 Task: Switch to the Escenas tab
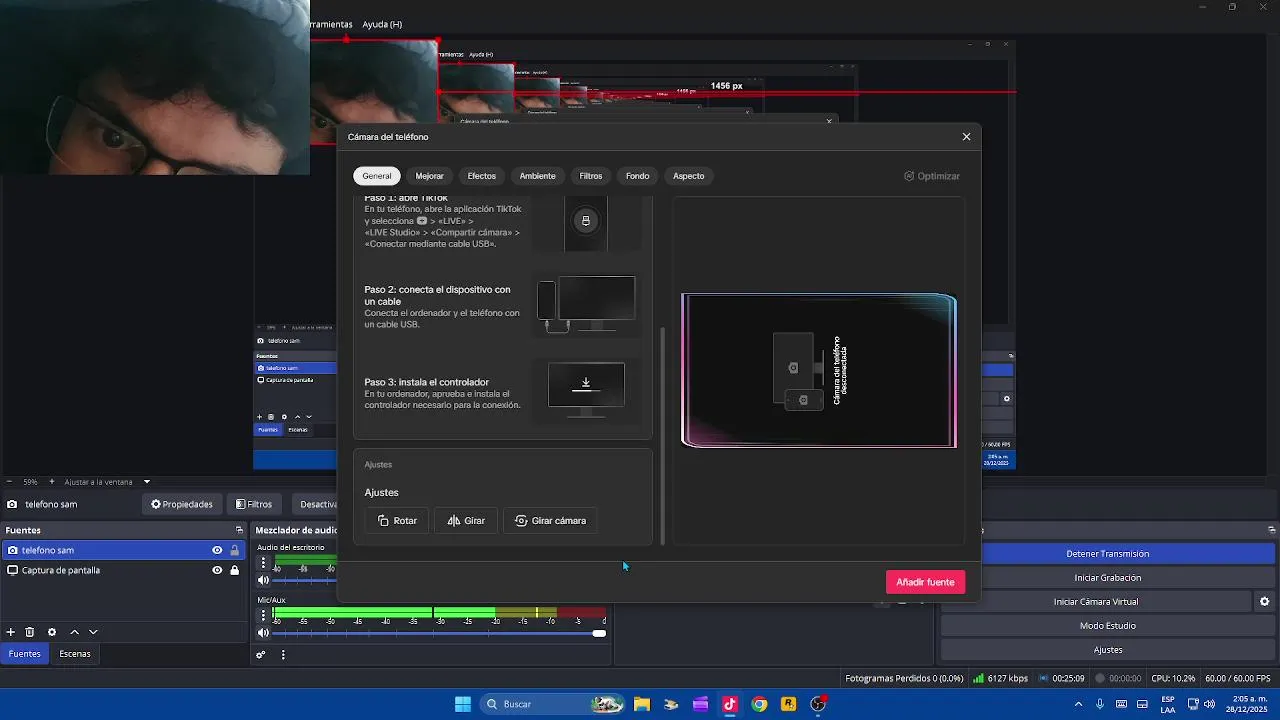(75, 654)
